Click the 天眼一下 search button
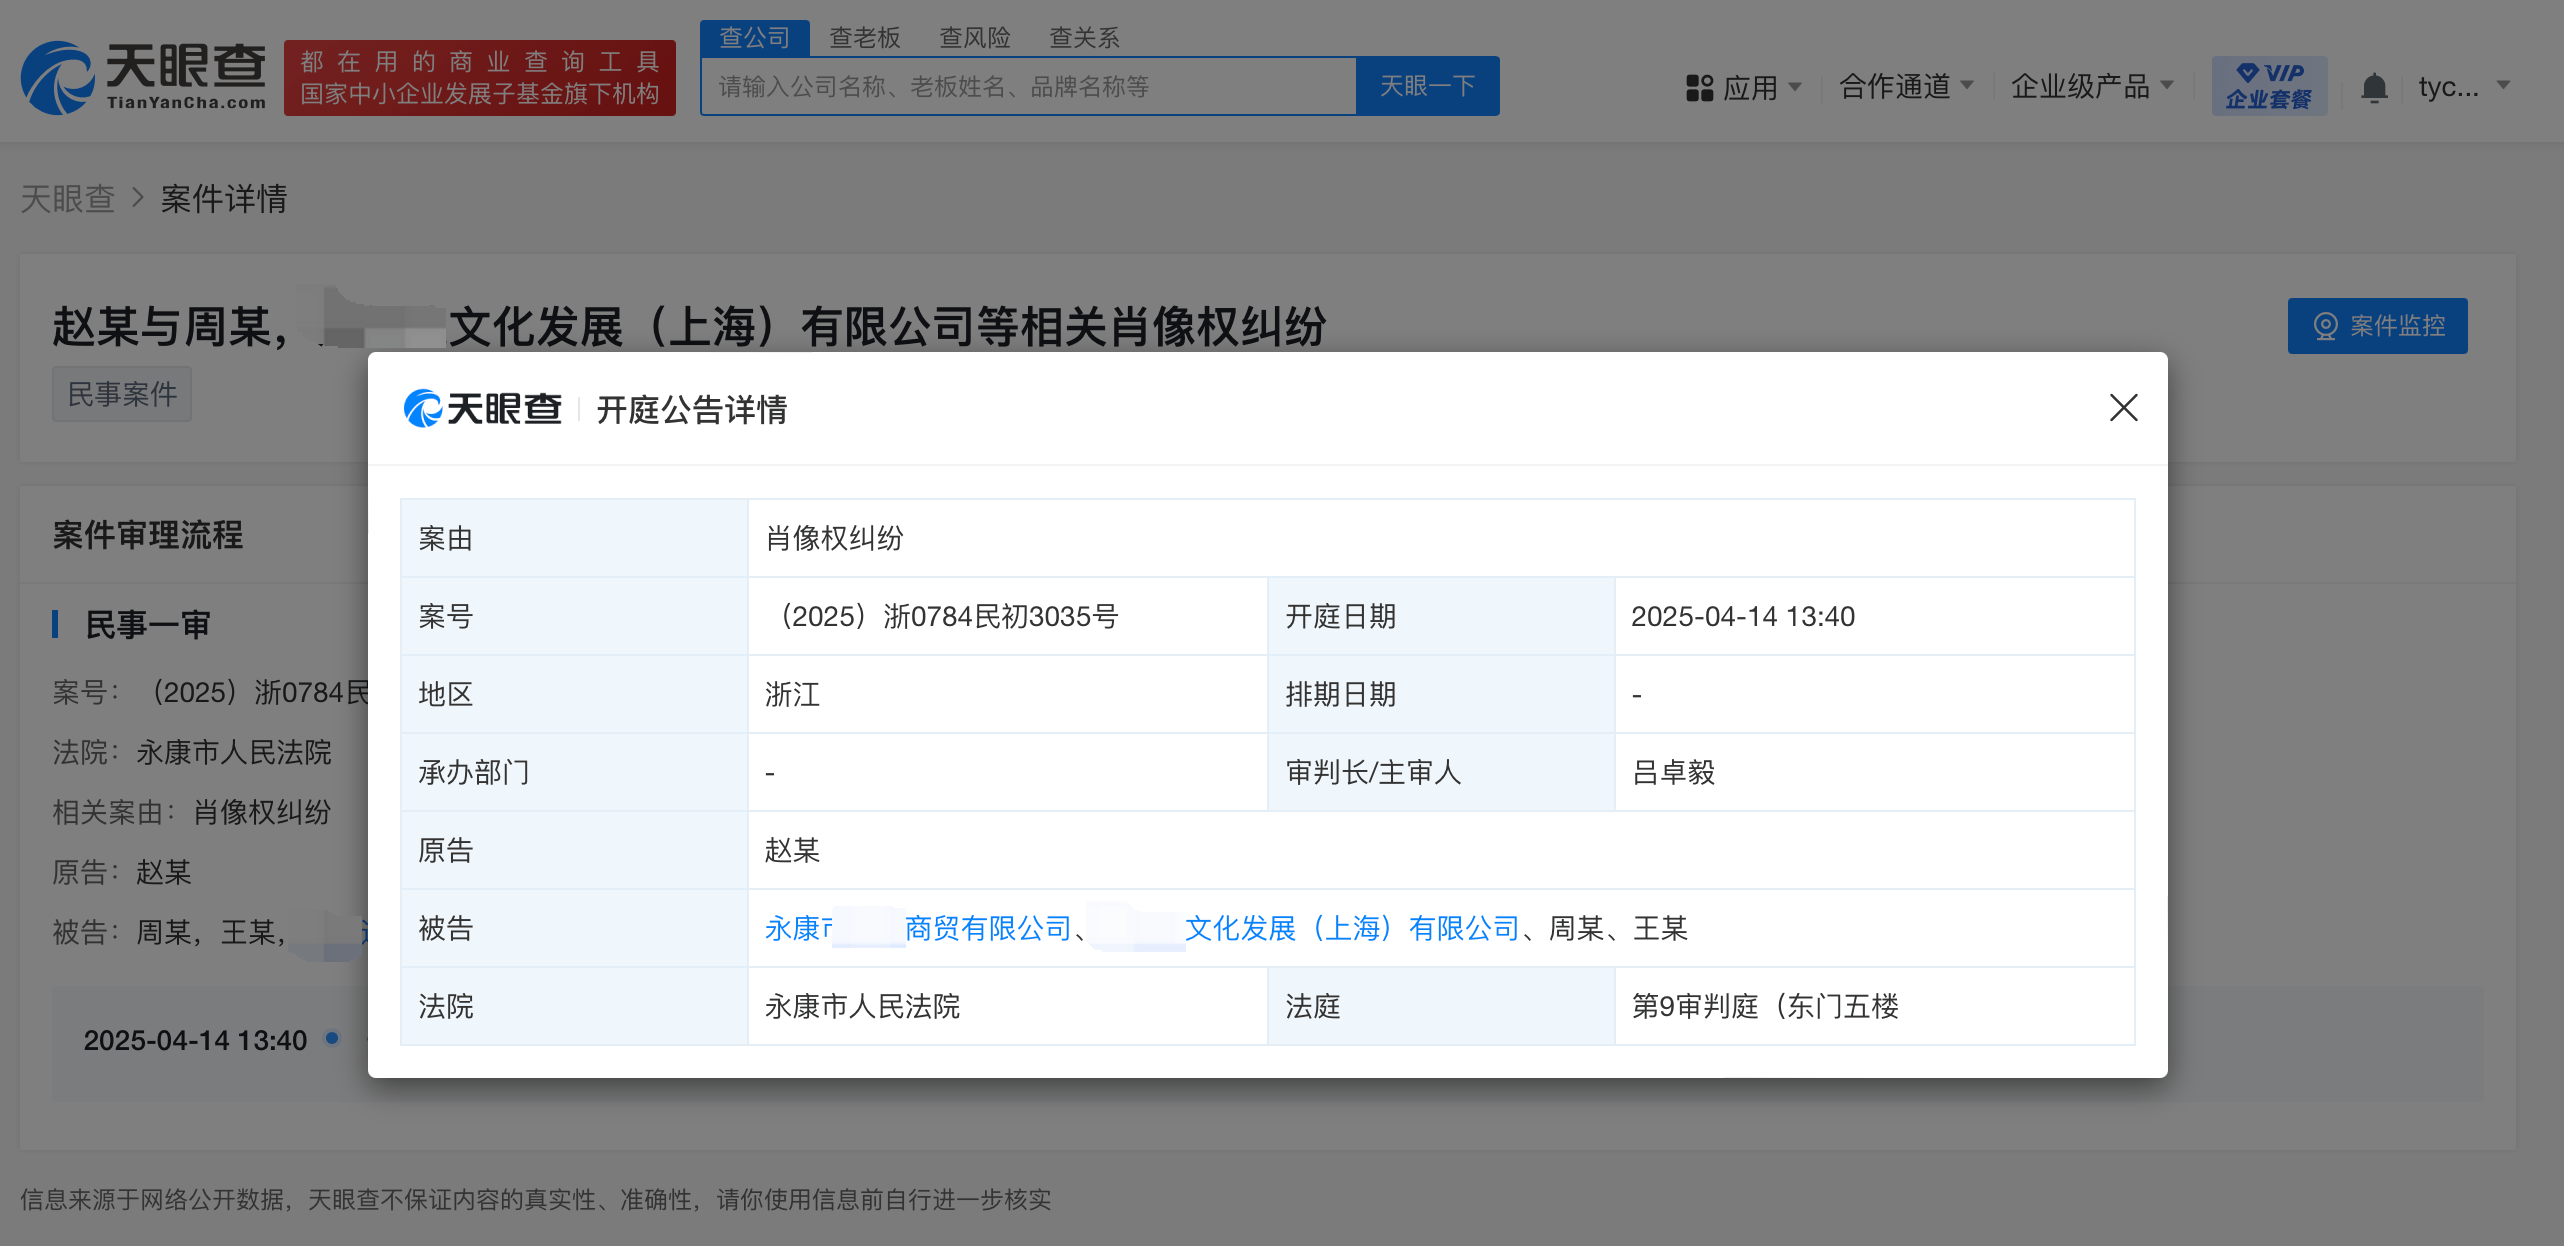2564x1246 pixels. (x=1427, y=87)
